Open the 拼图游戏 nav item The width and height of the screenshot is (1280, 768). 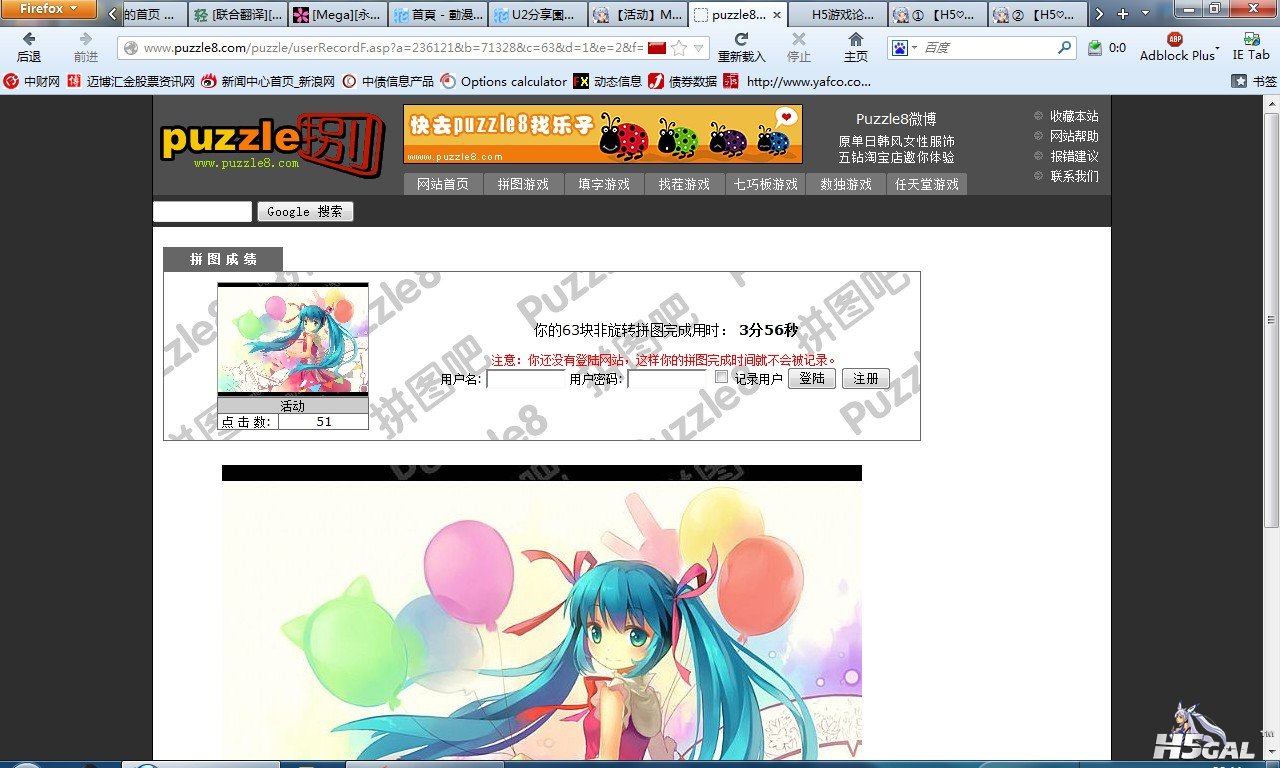coord(523,184)
